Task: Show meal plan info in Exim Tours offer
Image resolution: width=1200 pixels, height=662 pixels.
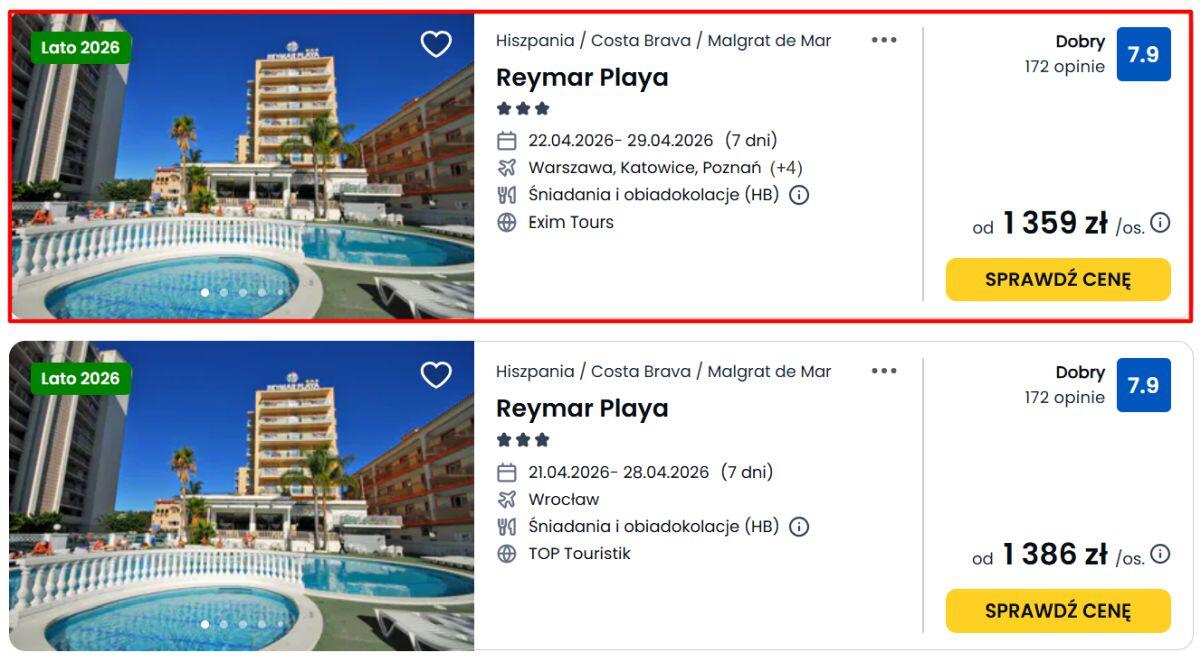Action: 799,195
